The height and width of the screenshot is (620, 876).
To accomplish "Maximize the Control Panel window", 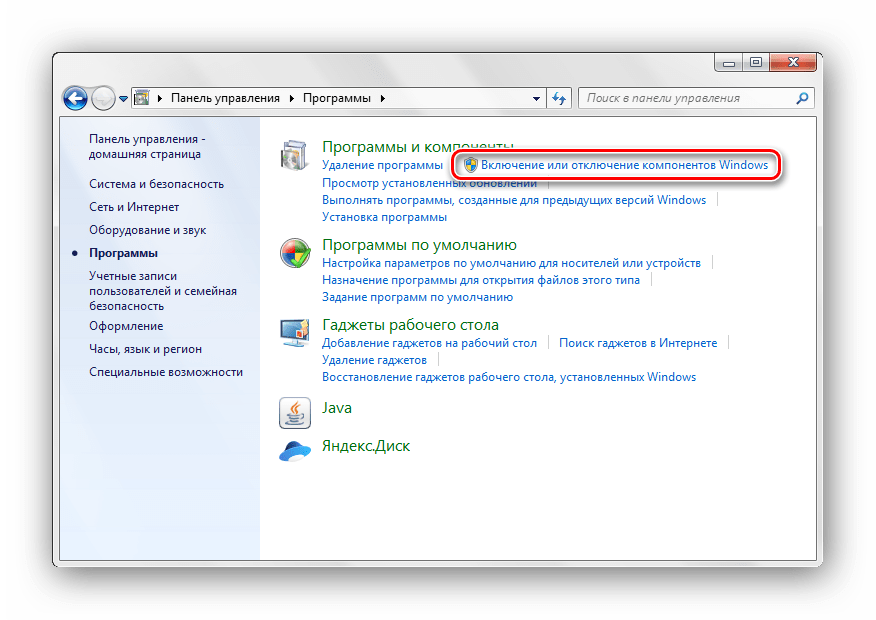I will click(x=756, y=63).
